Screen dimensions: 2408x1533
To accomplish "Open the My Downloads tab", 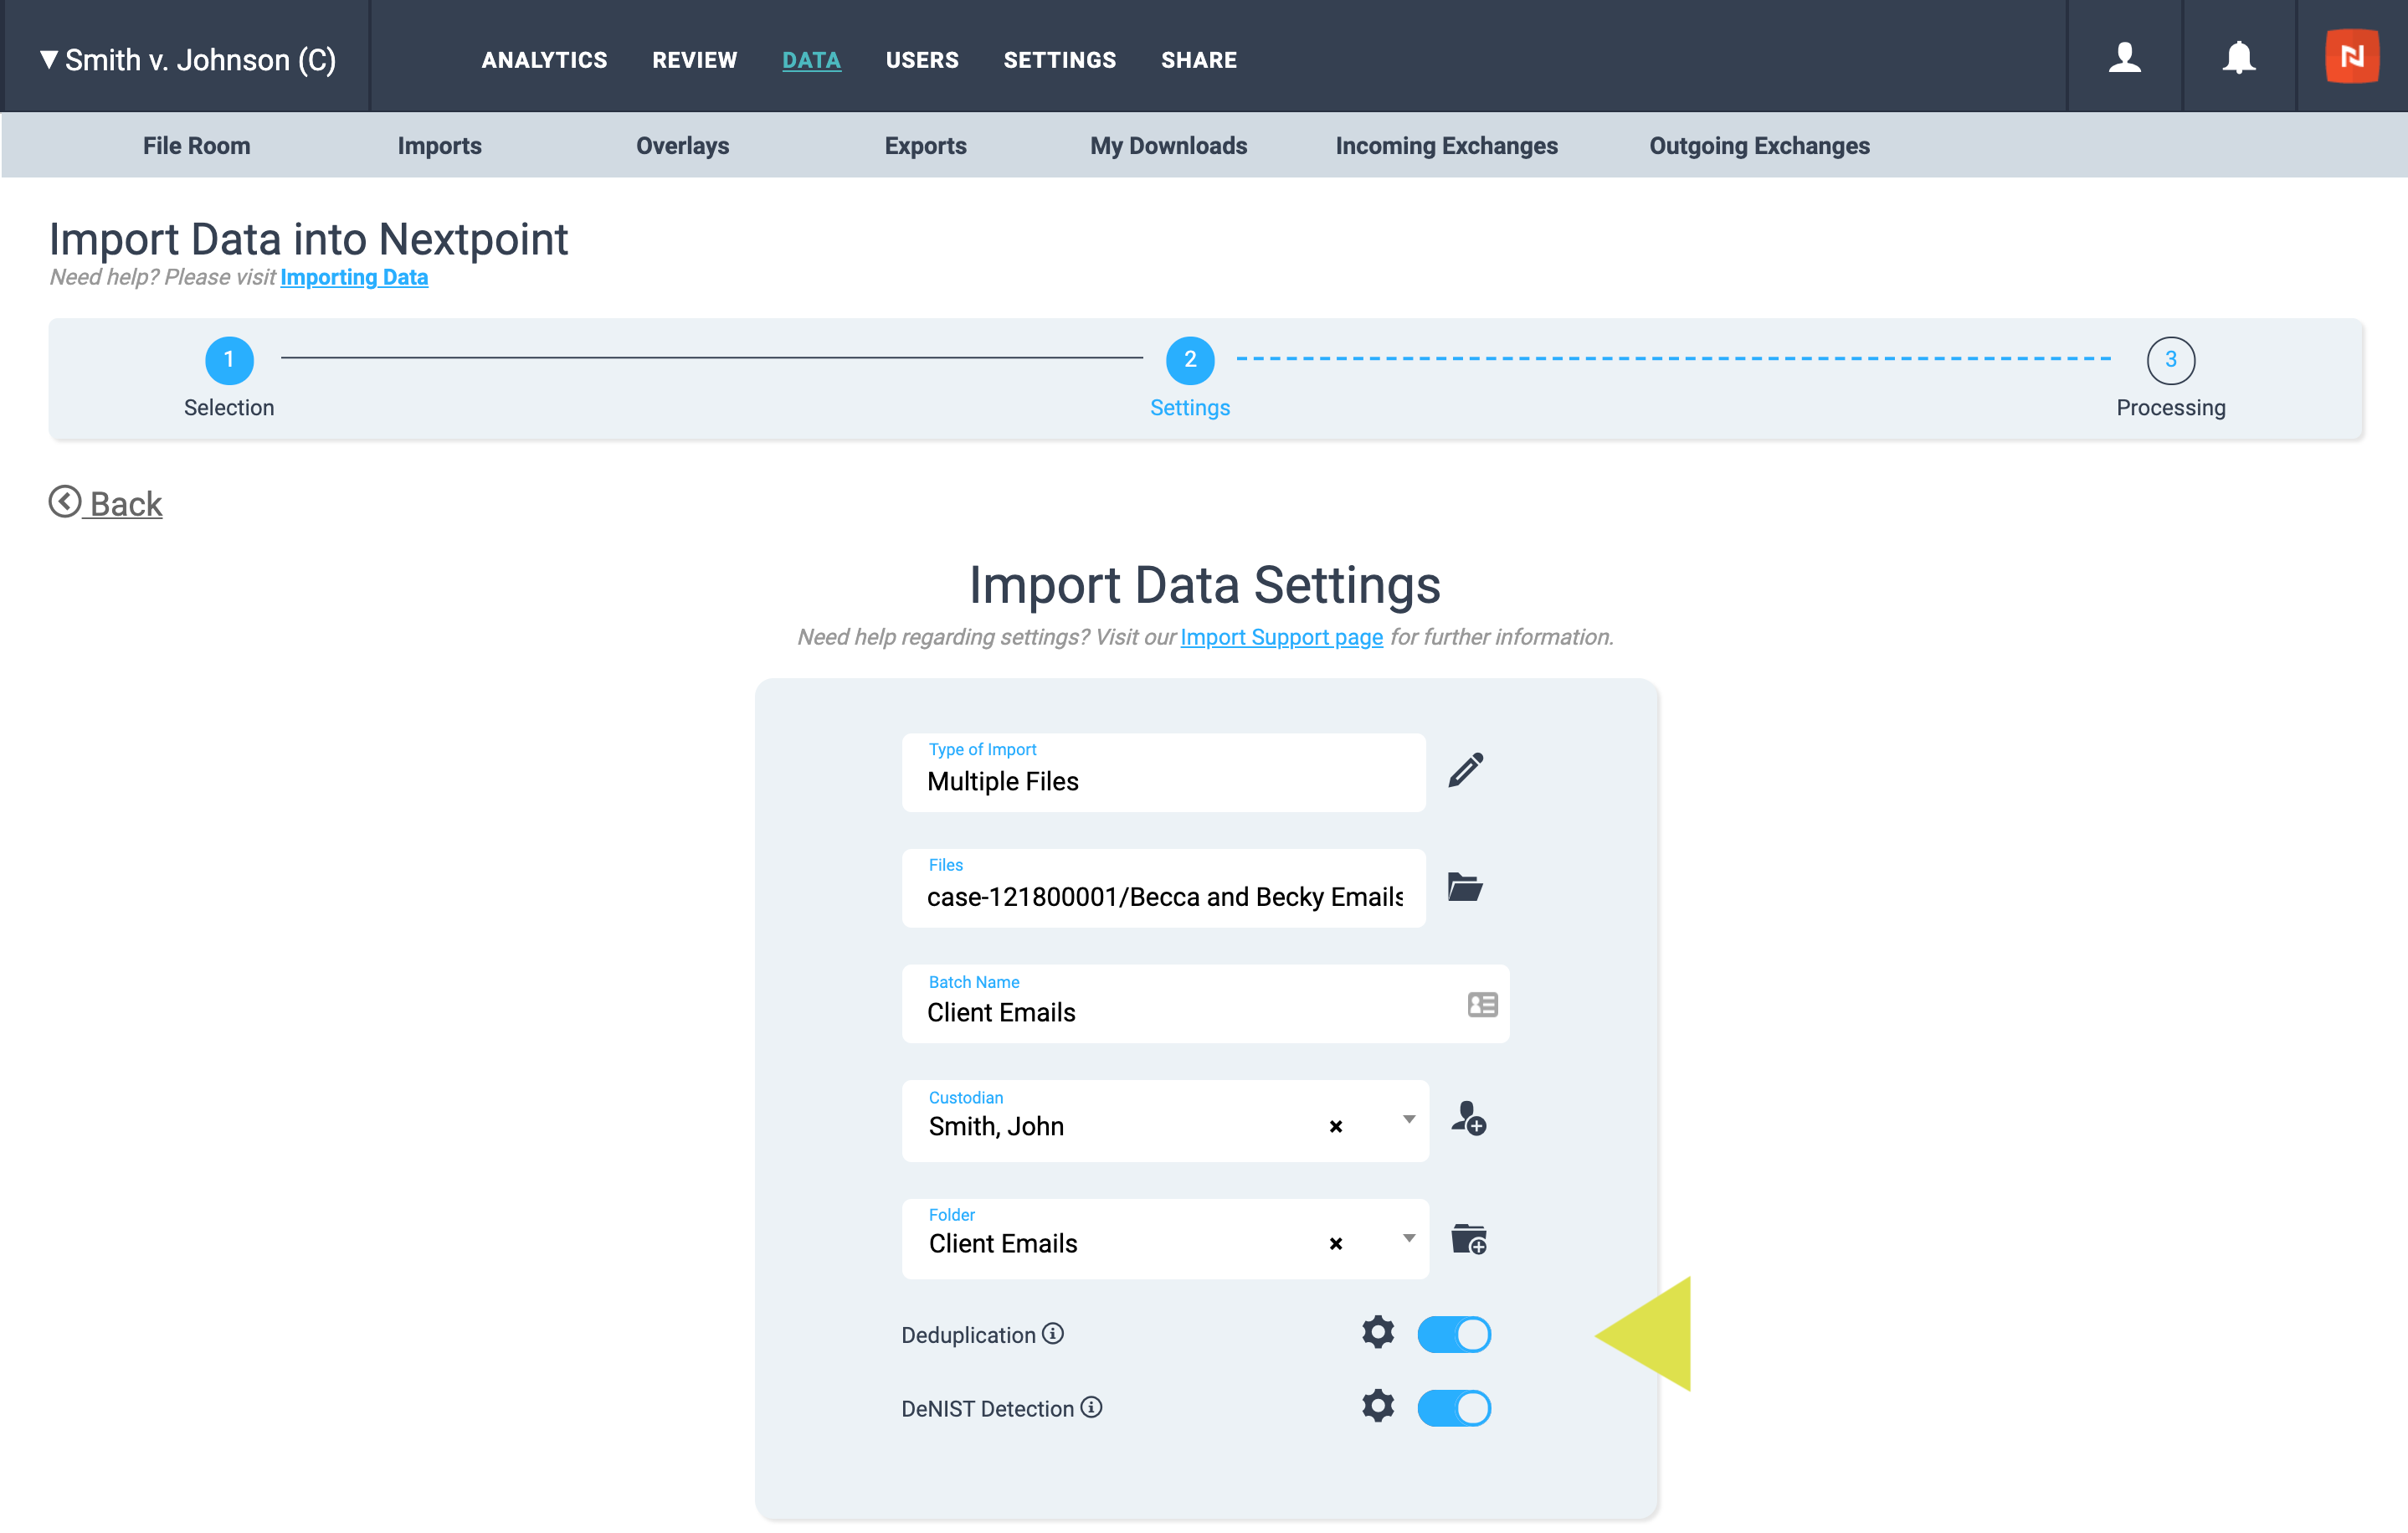I will pyautogui.click(x=1169, y=146).
